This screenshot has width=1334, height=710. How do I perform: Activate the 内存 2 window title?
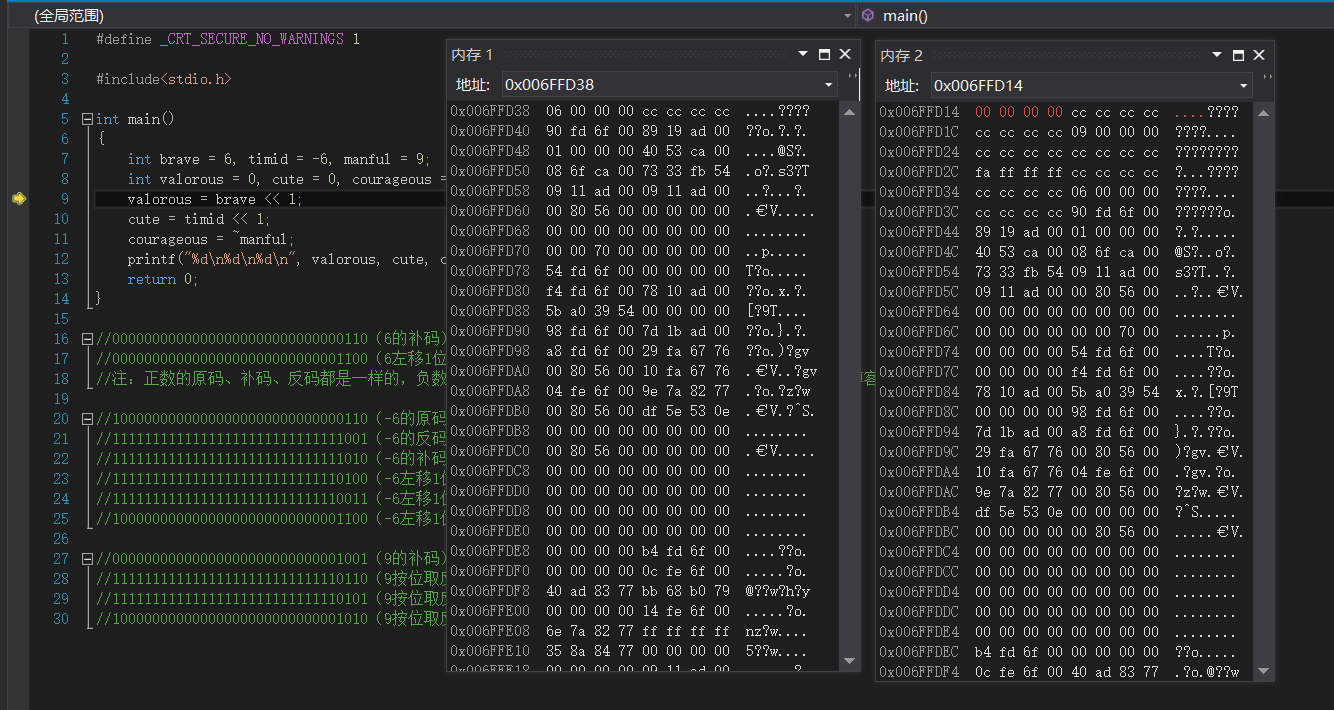[901, 55]
